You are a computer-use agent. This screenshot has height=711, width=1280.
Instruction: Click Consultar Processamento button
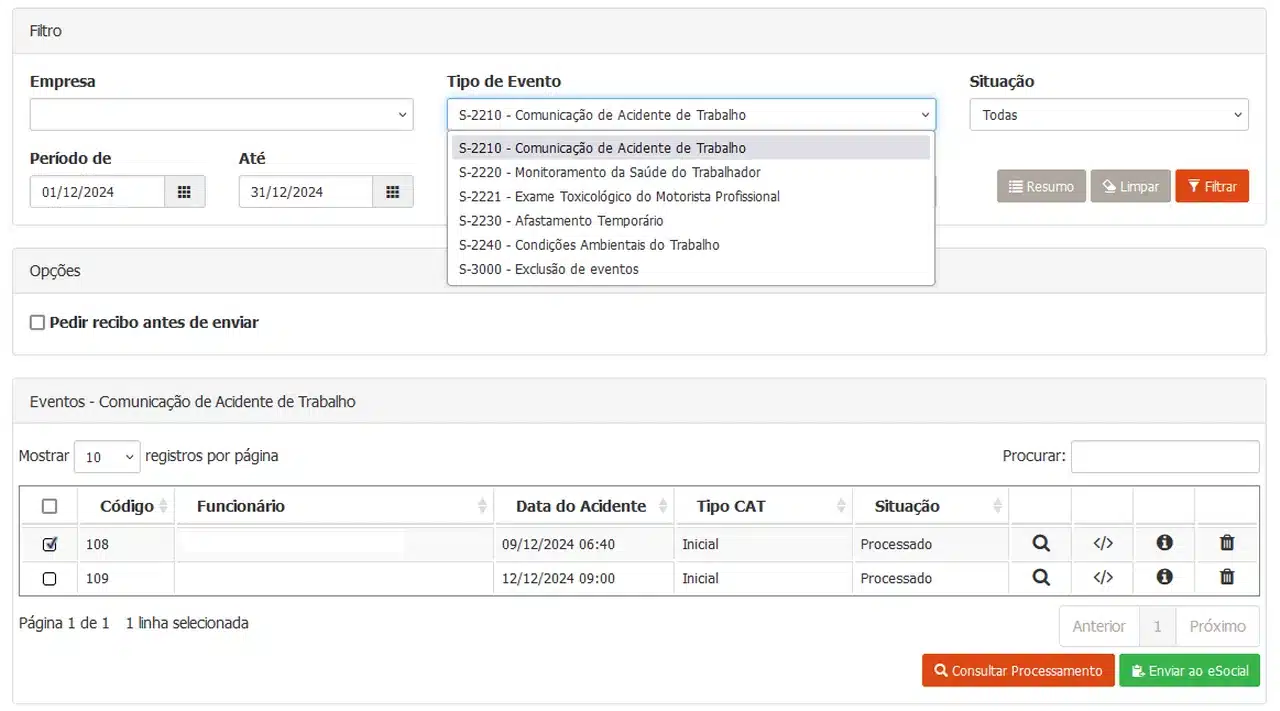(1018, 670)
